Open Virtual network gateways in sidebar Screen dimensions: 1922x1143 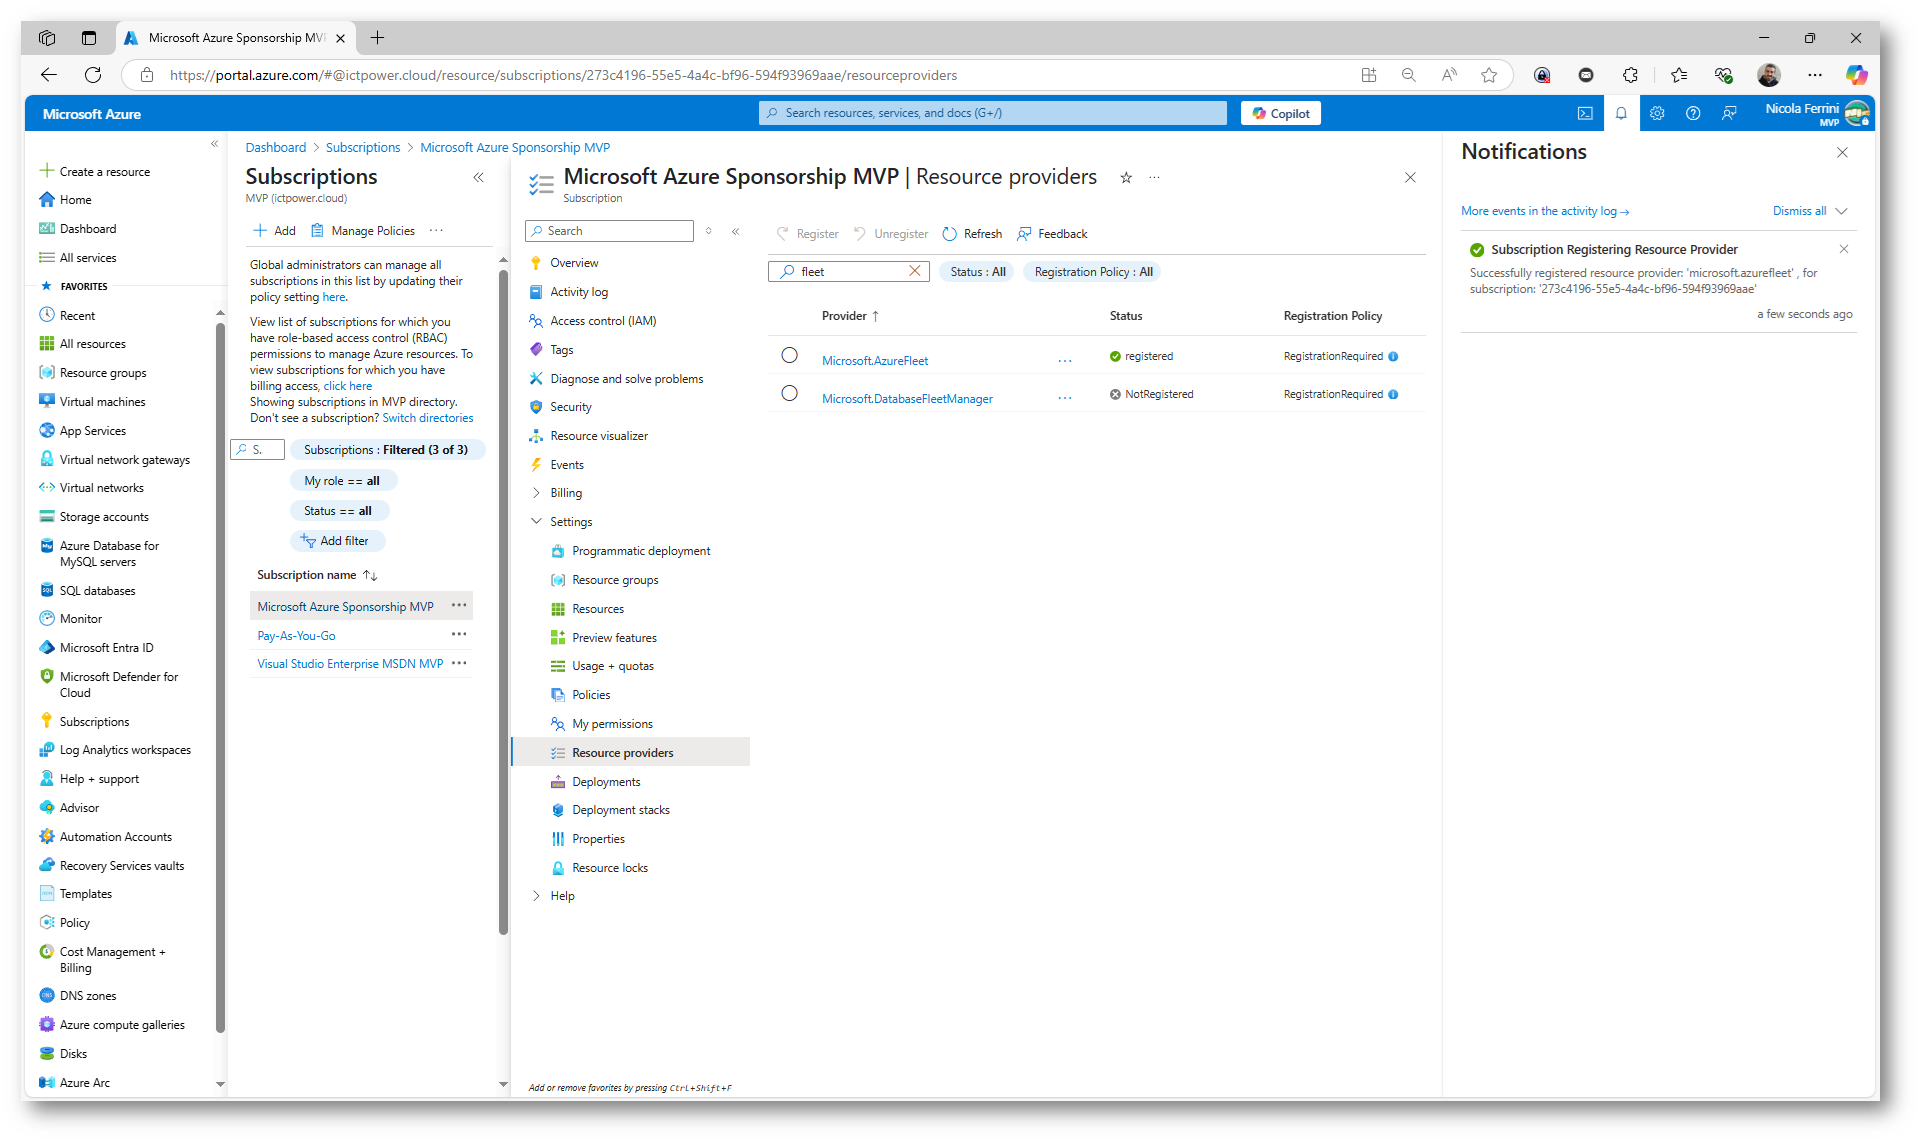click(124, 459)
